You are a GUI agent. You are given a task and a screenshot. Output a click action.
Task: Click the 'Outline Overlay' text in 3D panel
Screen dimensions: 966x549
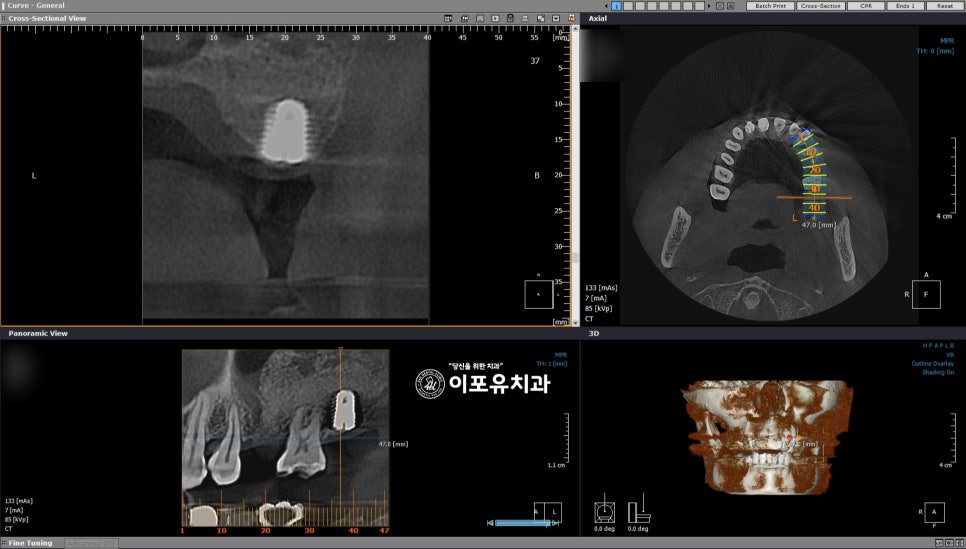[933, 364]
